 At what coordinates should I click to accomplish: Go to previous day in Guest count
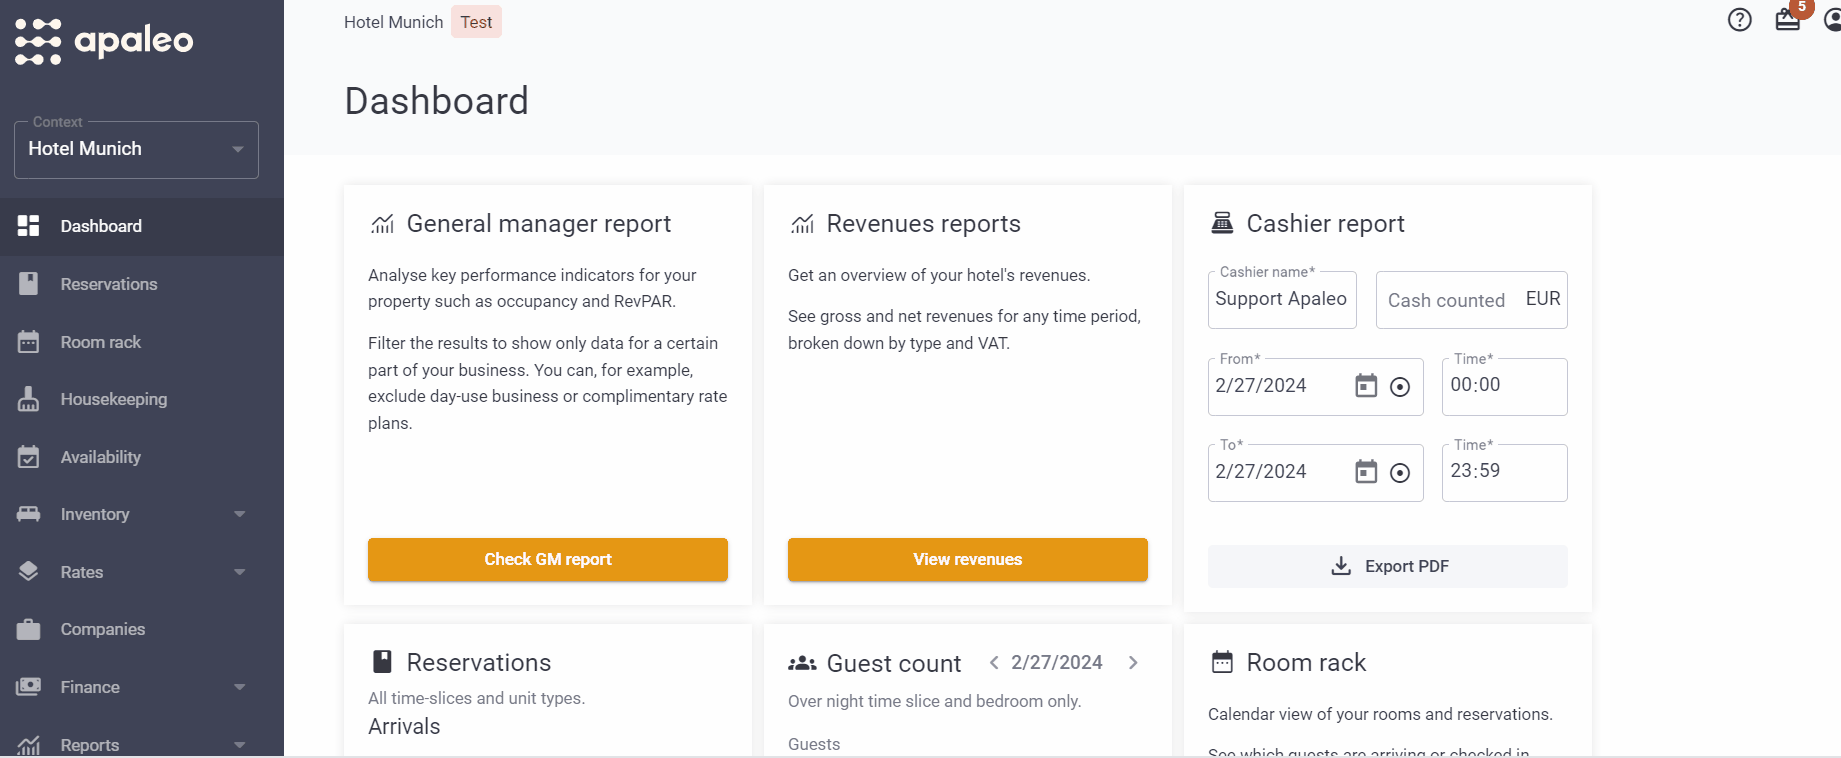click(x=994, y=662)
